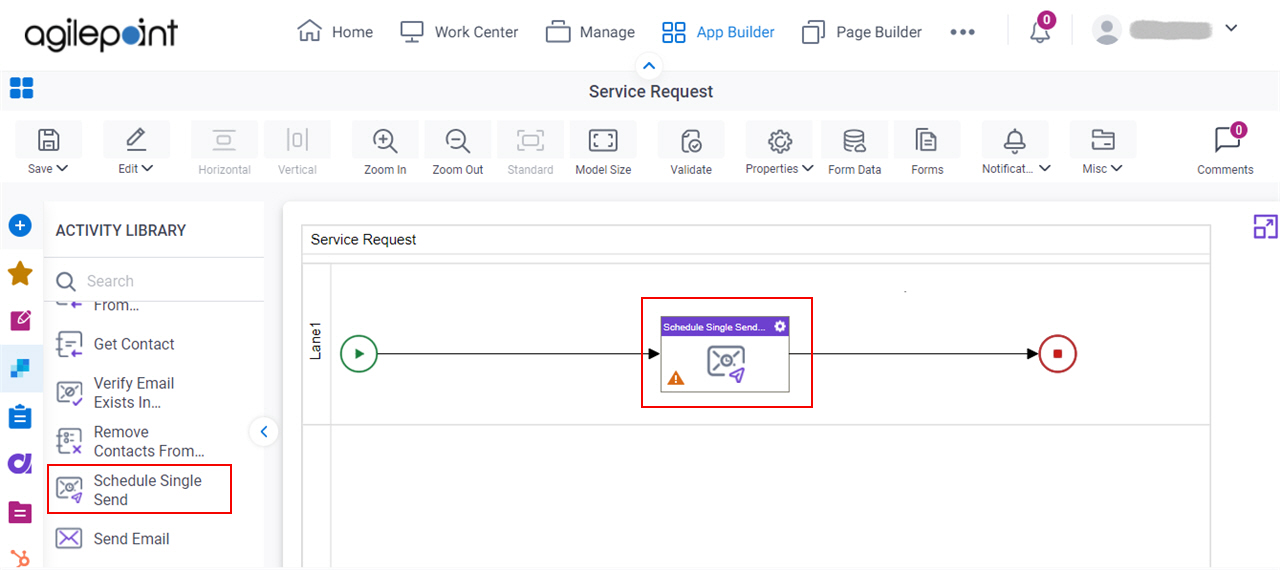Click the Model Size tool
Viewport: 1280px width, 570px height.
(x=603, y=148)
